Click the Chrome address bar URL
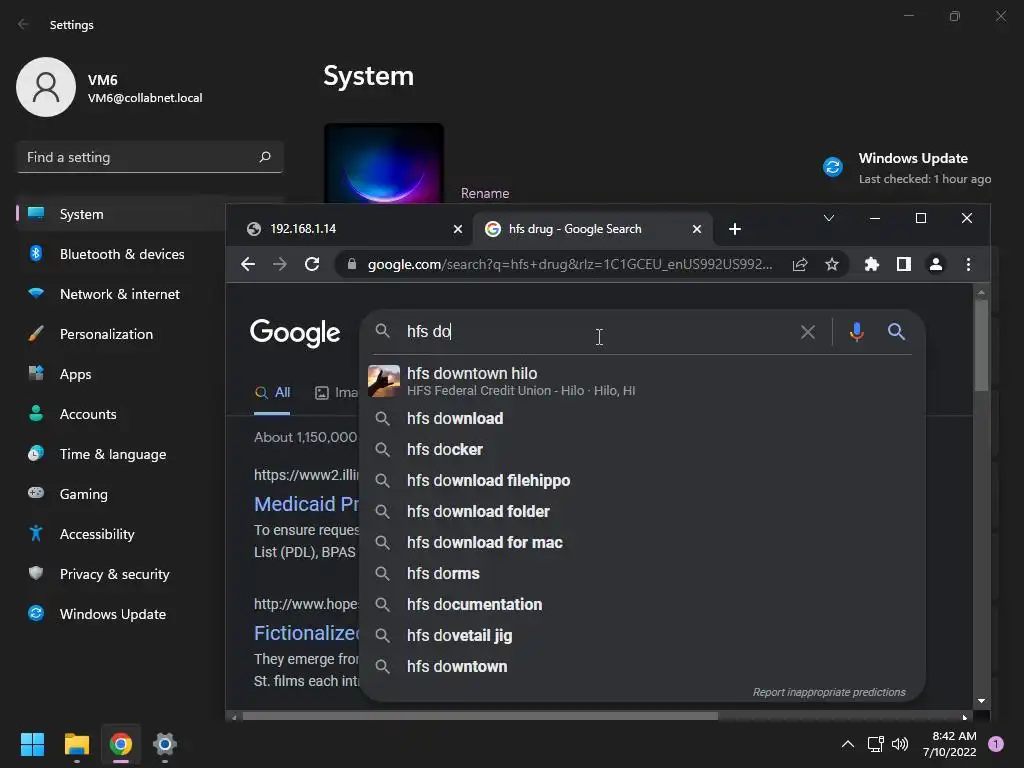 (x=569, y=264)
